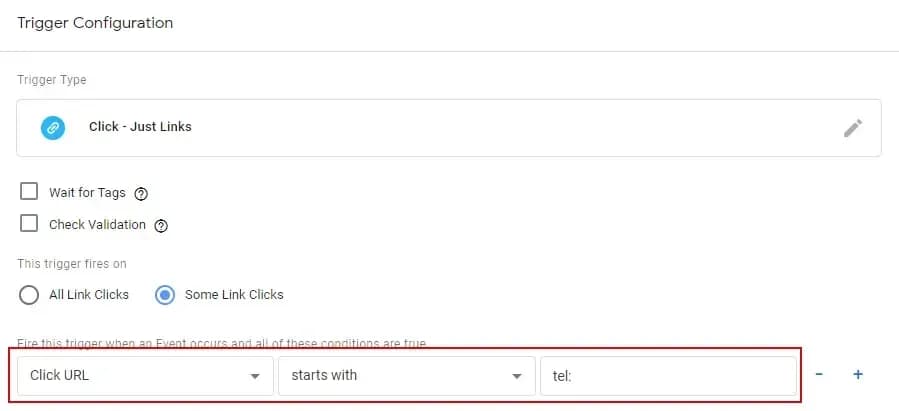Enable the Wait for Tags checkbox
899x411 pixels.
[30, 192]
